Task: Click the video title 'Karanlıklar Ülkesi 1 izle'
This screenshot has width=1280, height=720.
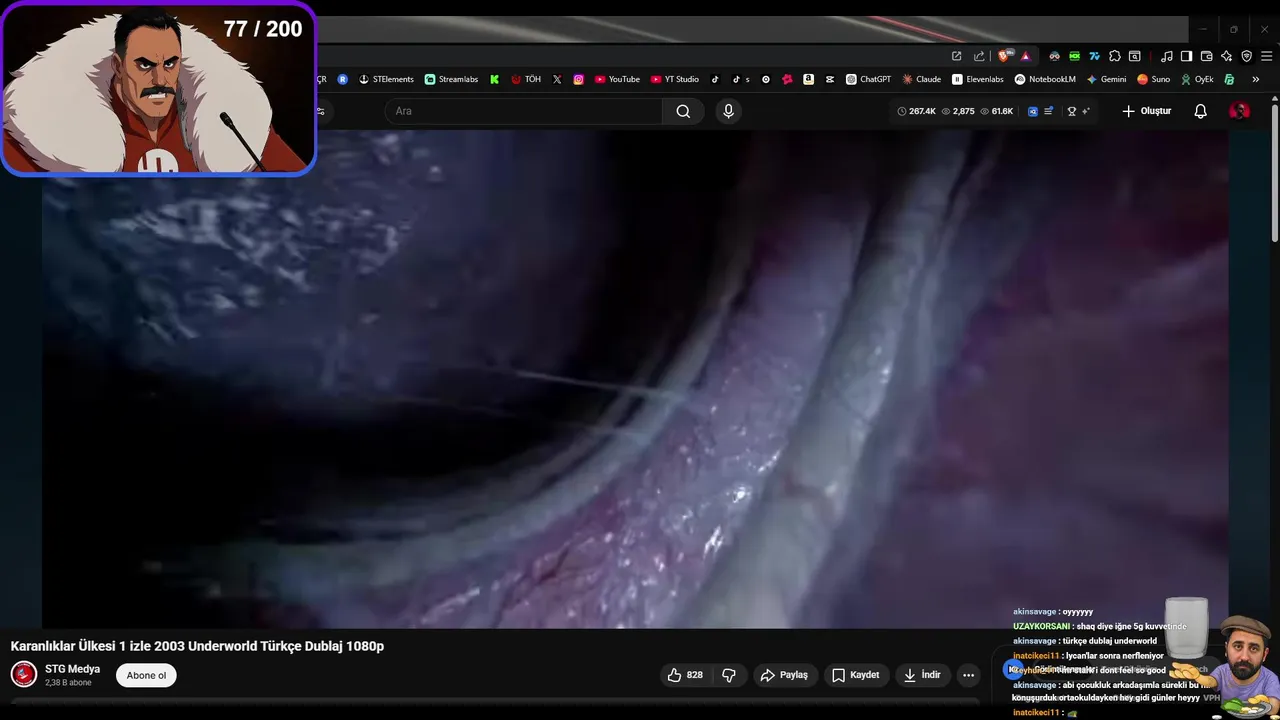Action: coord(197,646)
